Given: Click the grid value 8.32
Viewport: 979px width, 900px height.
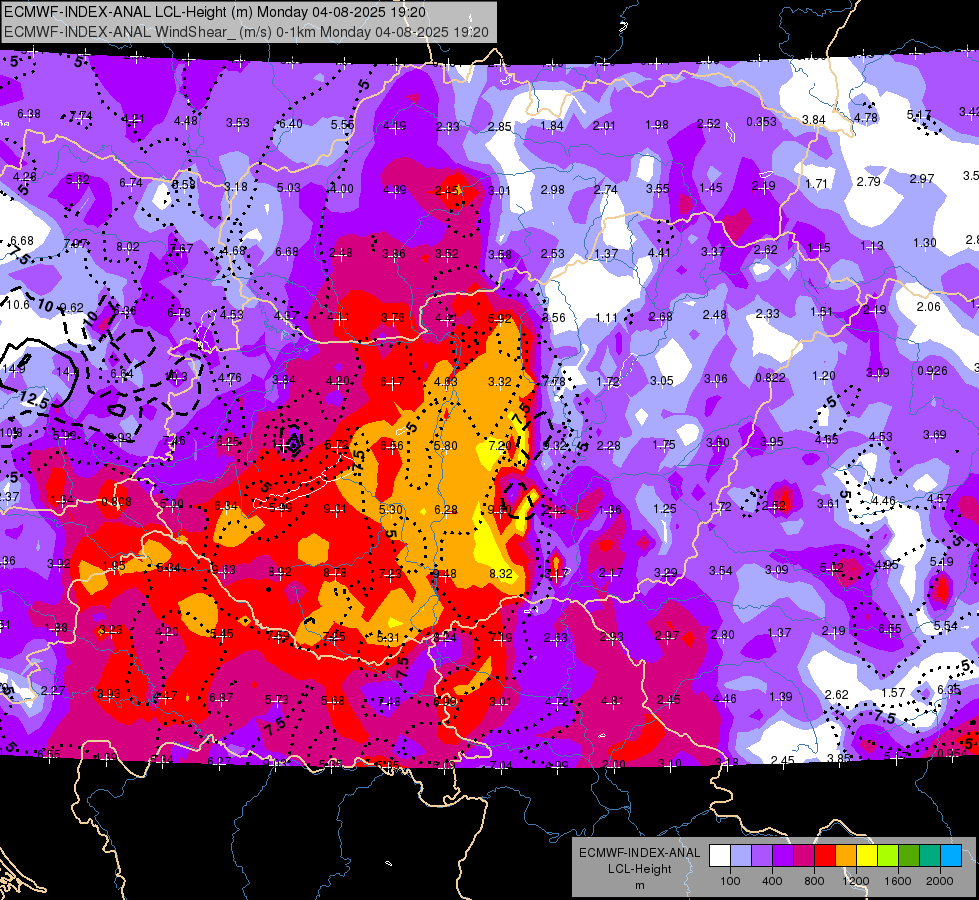Looking at the screenshot, I should (x=501, y=573).
